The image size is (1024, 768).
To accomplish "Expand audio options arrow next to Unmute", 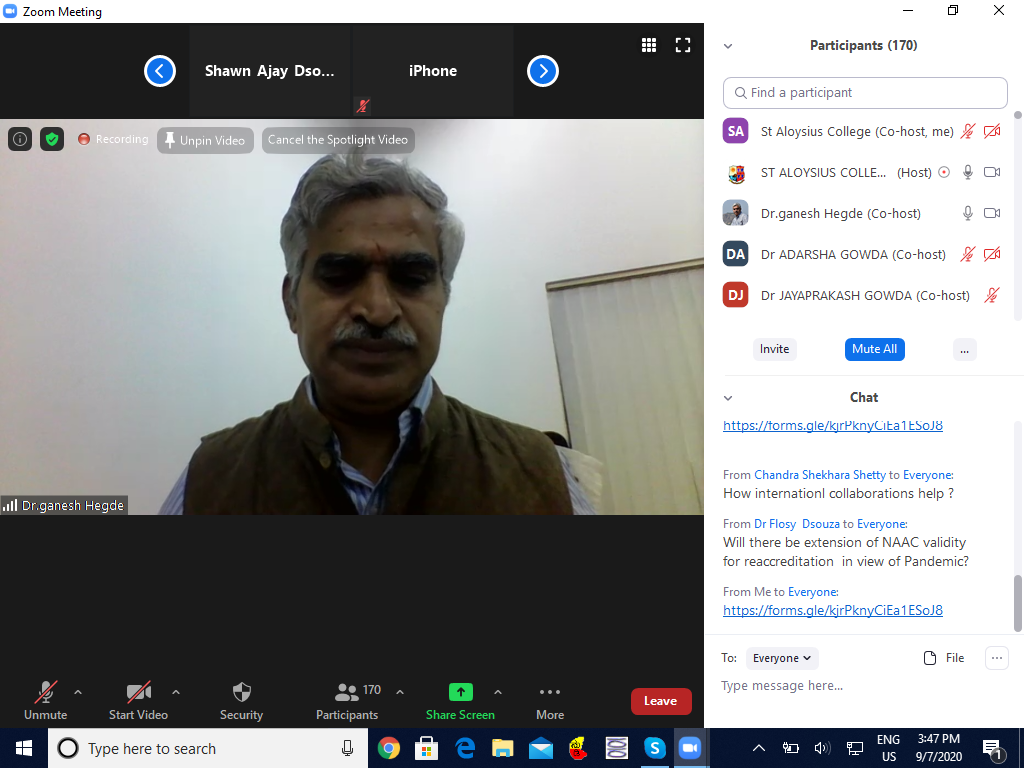I will pos(78,692).
